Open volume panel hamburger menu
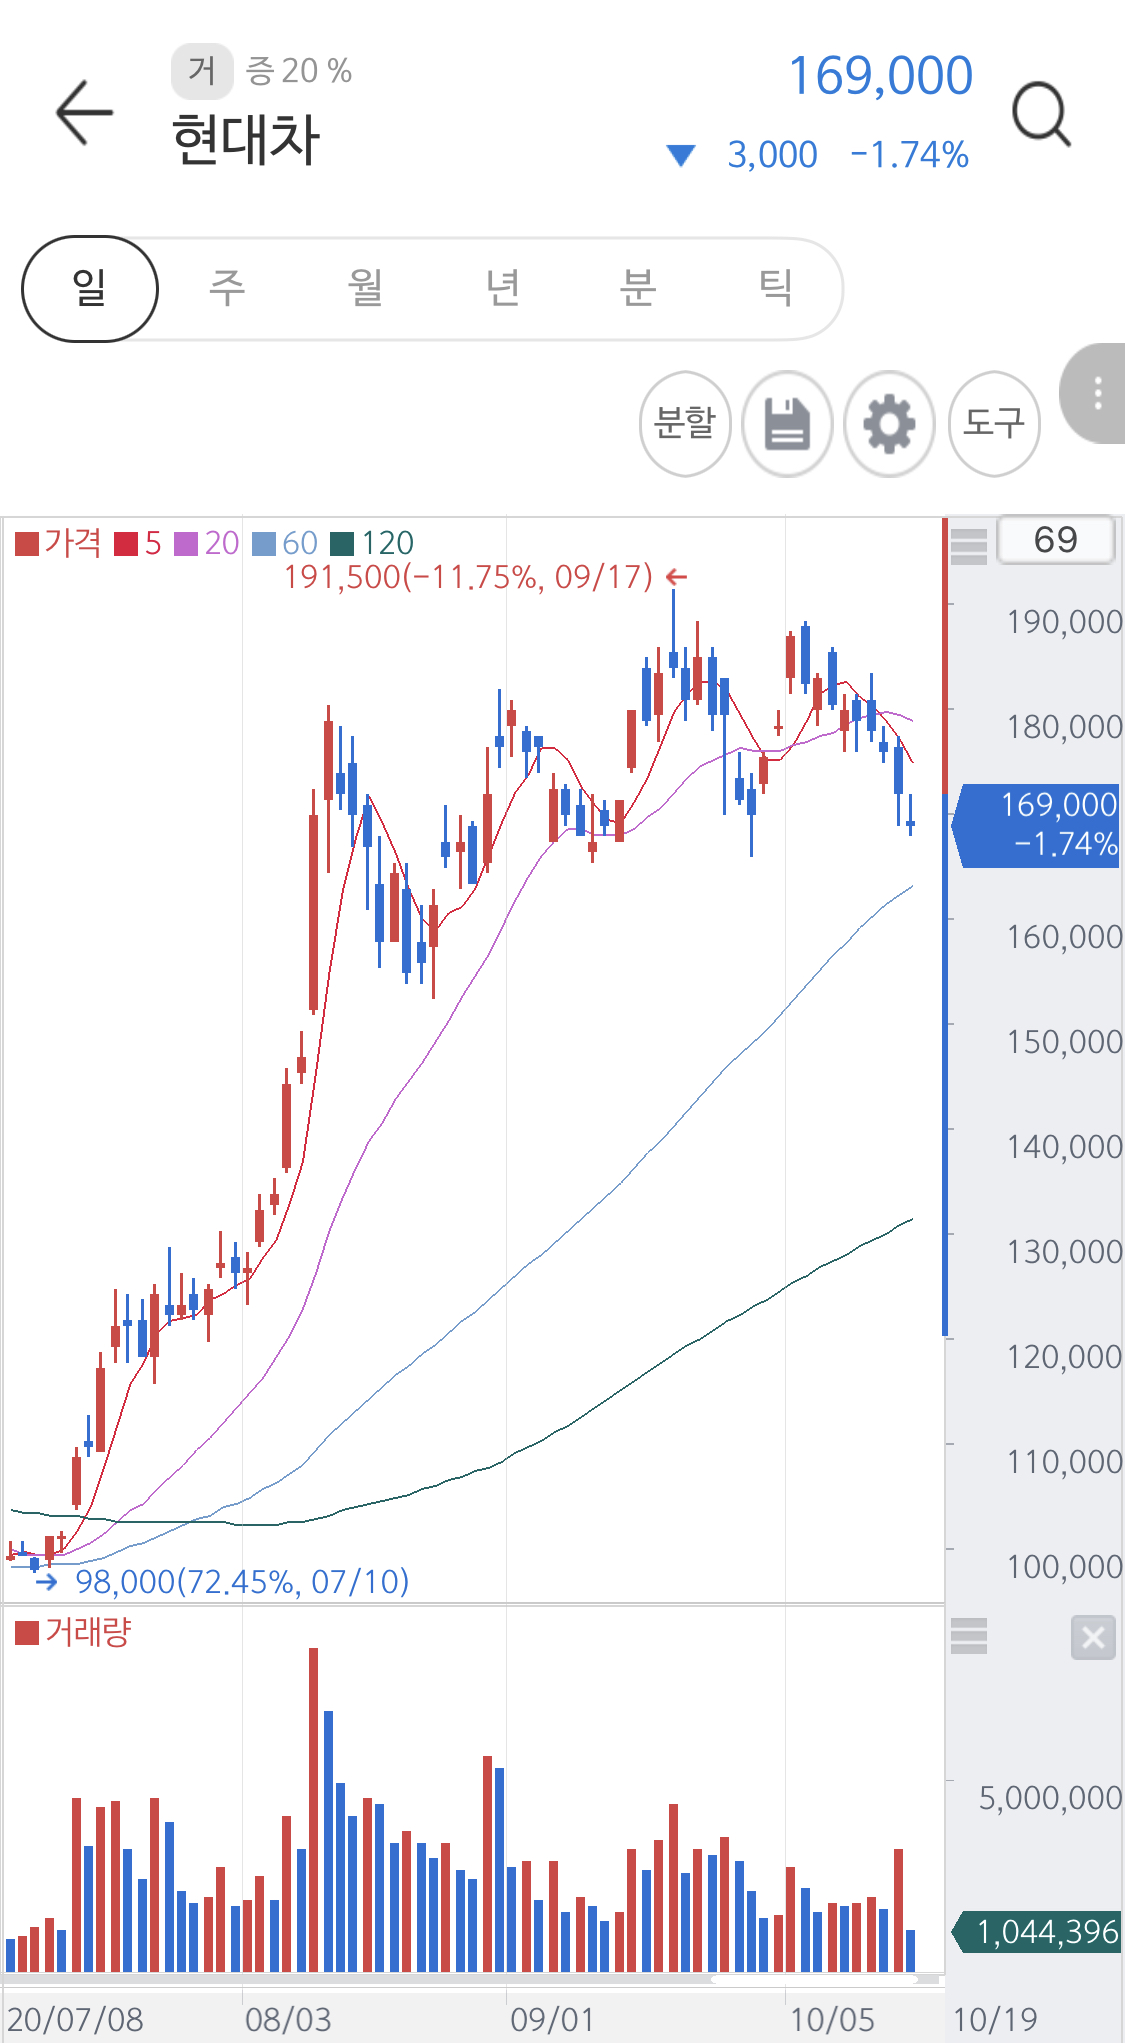 [968, 1636]
